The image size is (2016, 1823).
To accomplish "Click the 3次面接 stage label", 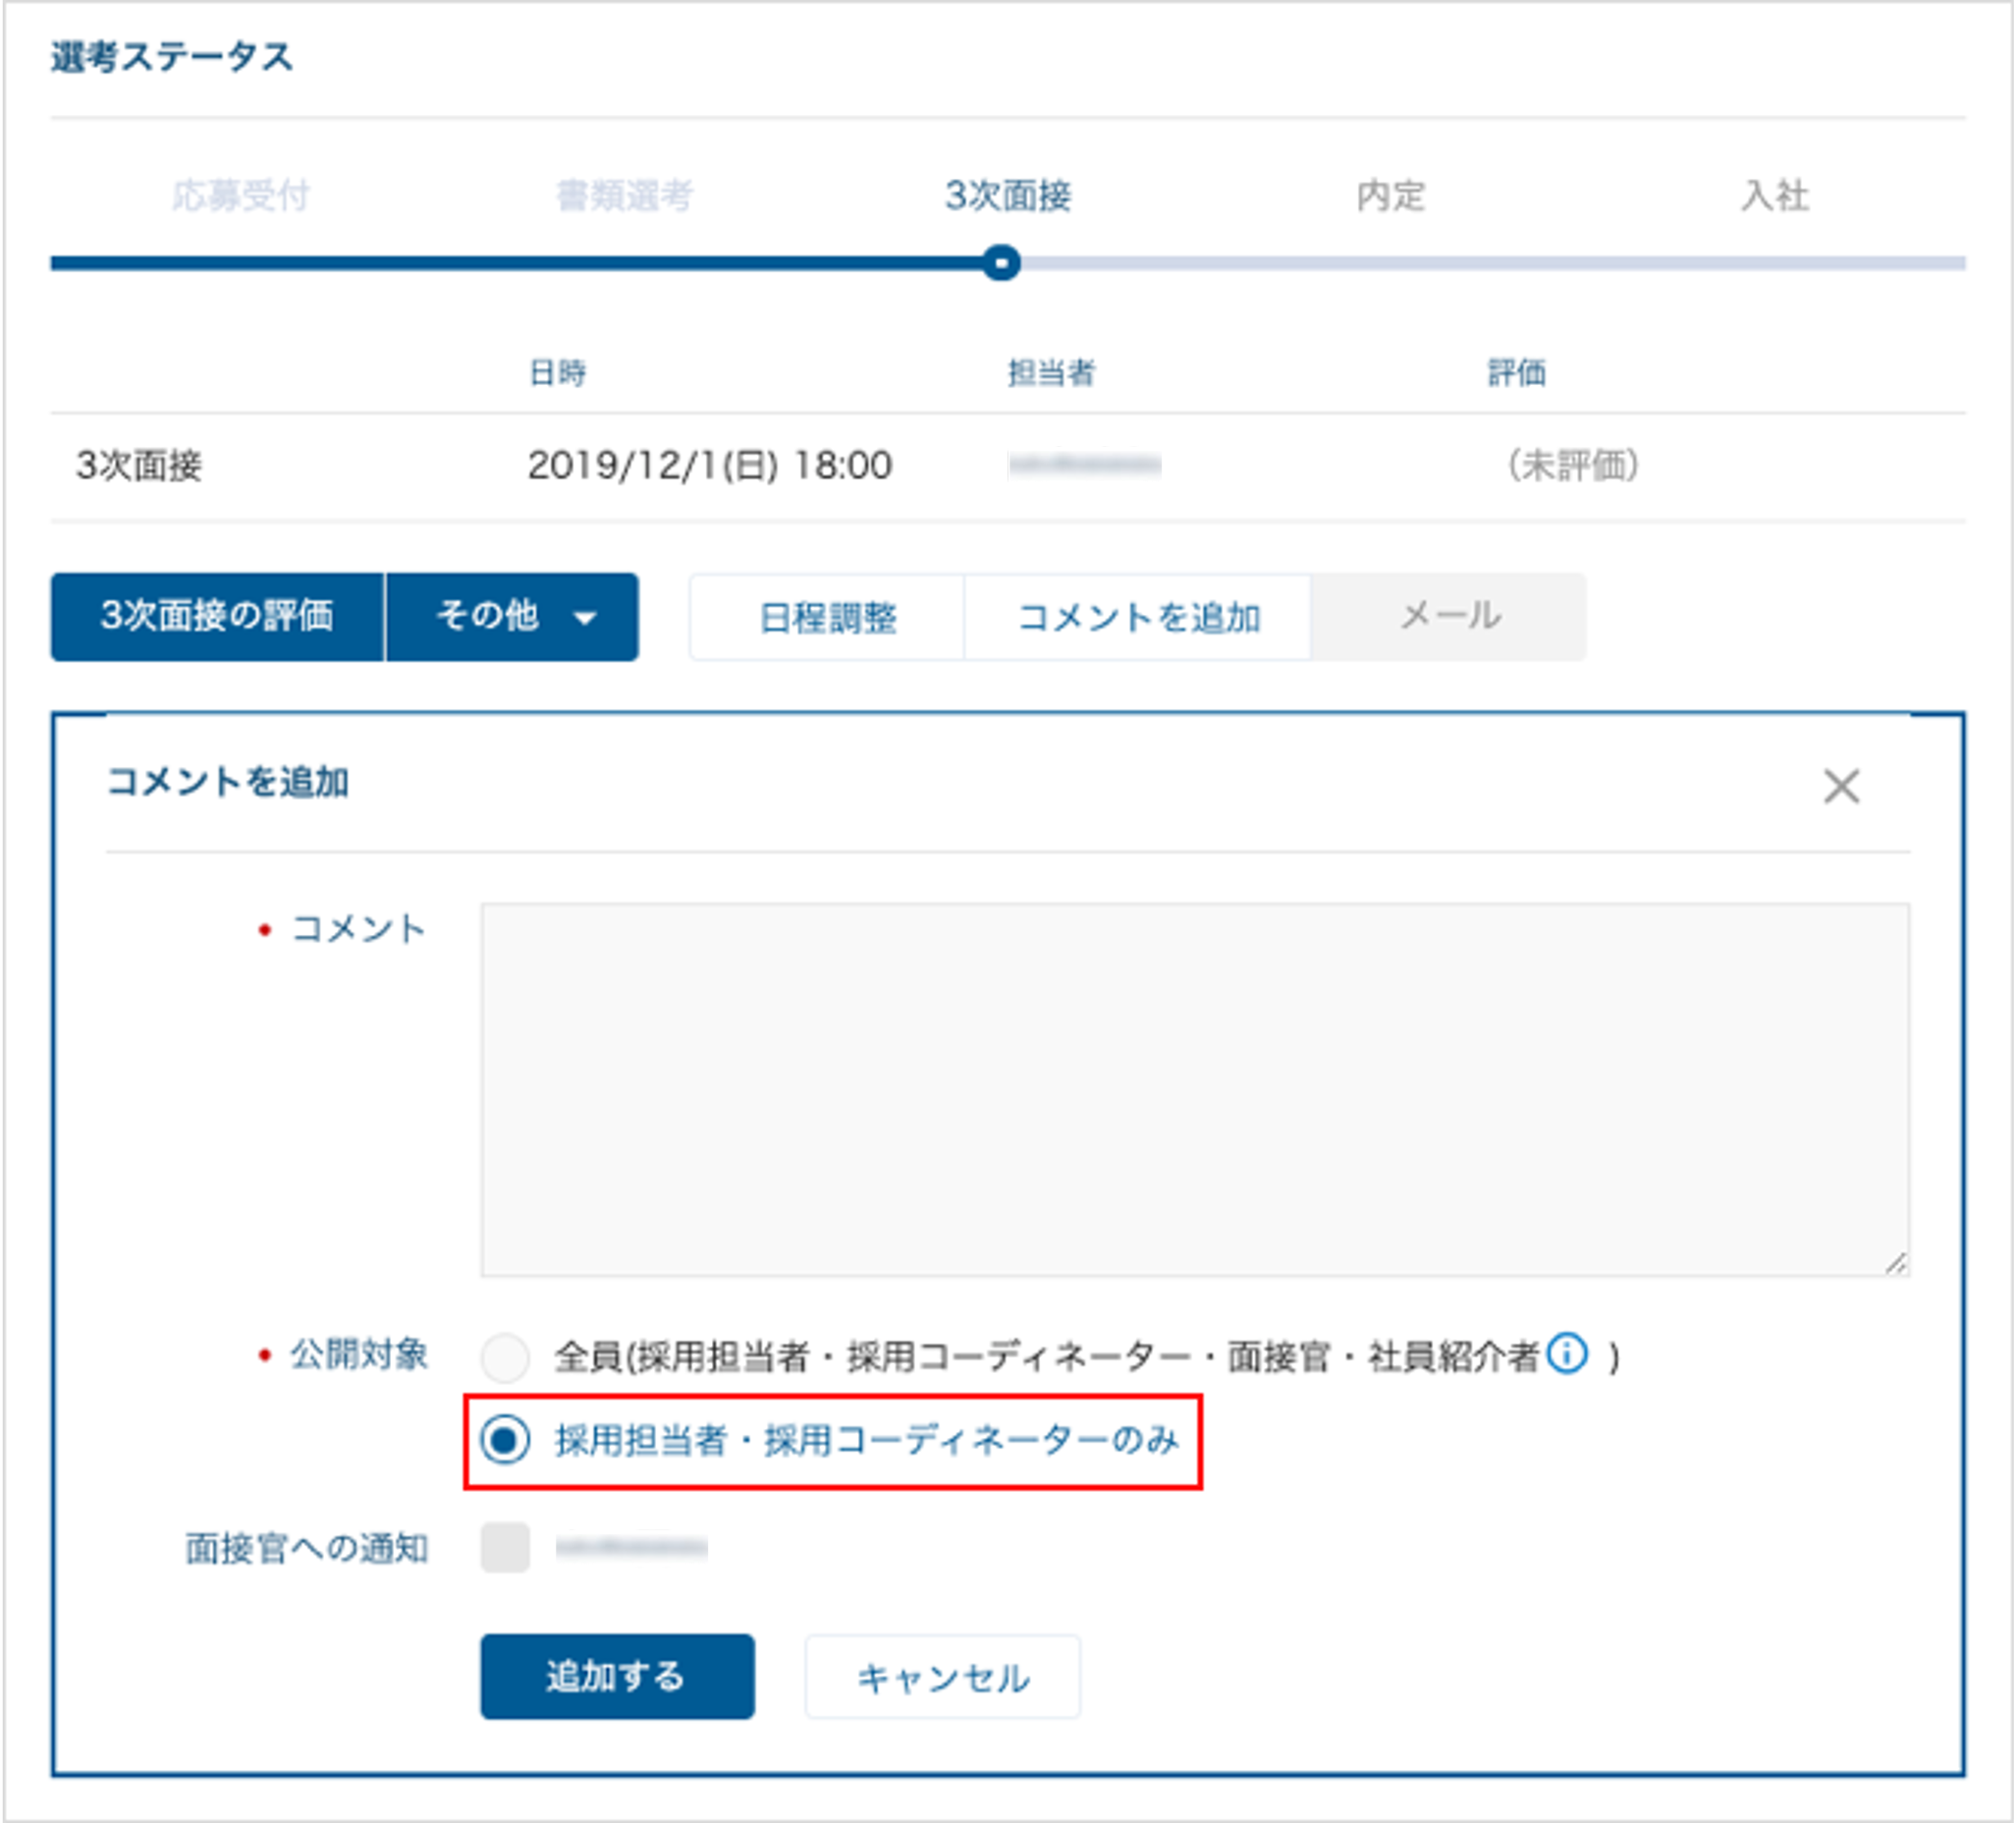I will pyautogui.click(x=1008, y=195).
